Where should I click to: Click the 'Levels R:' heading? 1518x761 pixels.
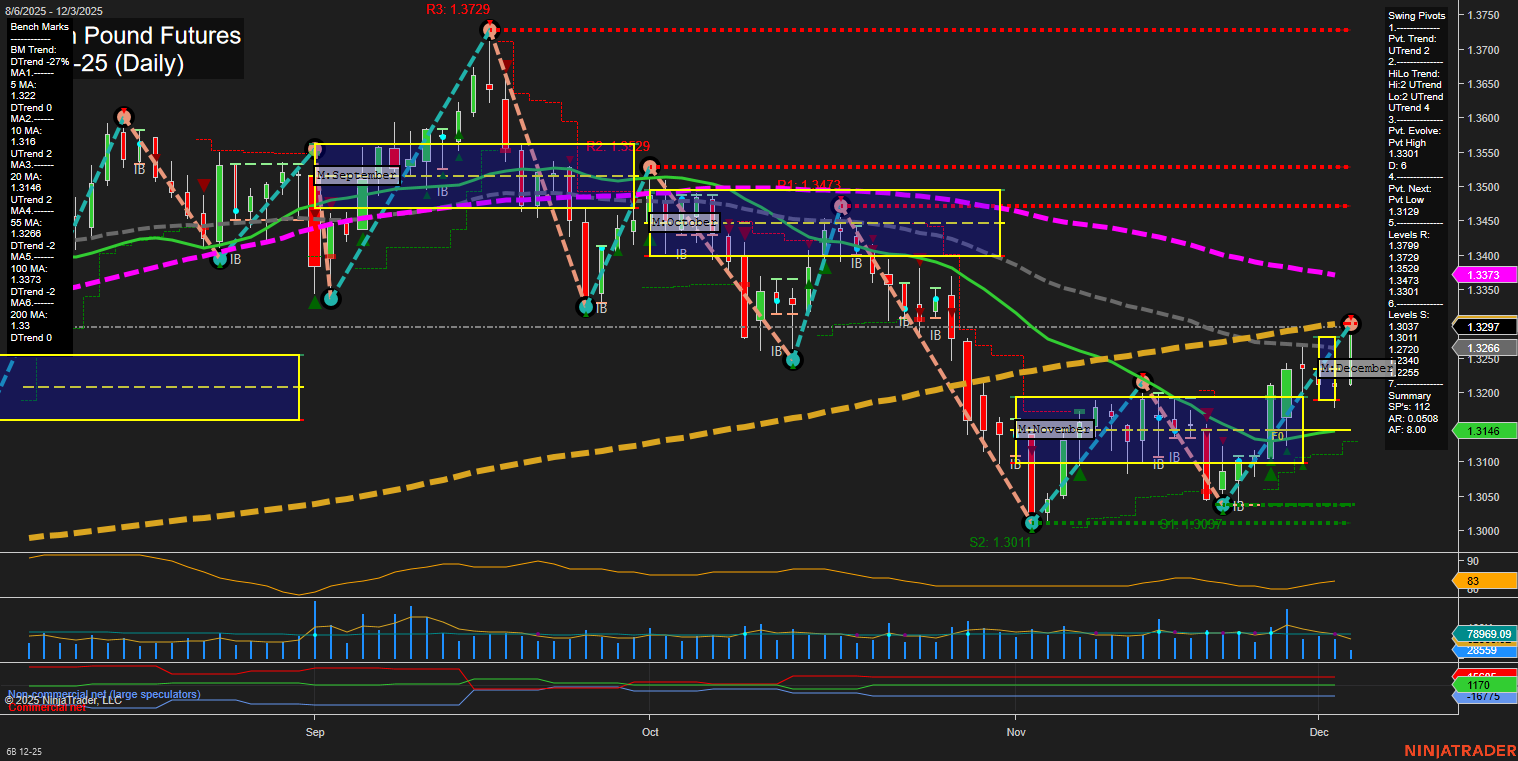tap(1410, 234)
